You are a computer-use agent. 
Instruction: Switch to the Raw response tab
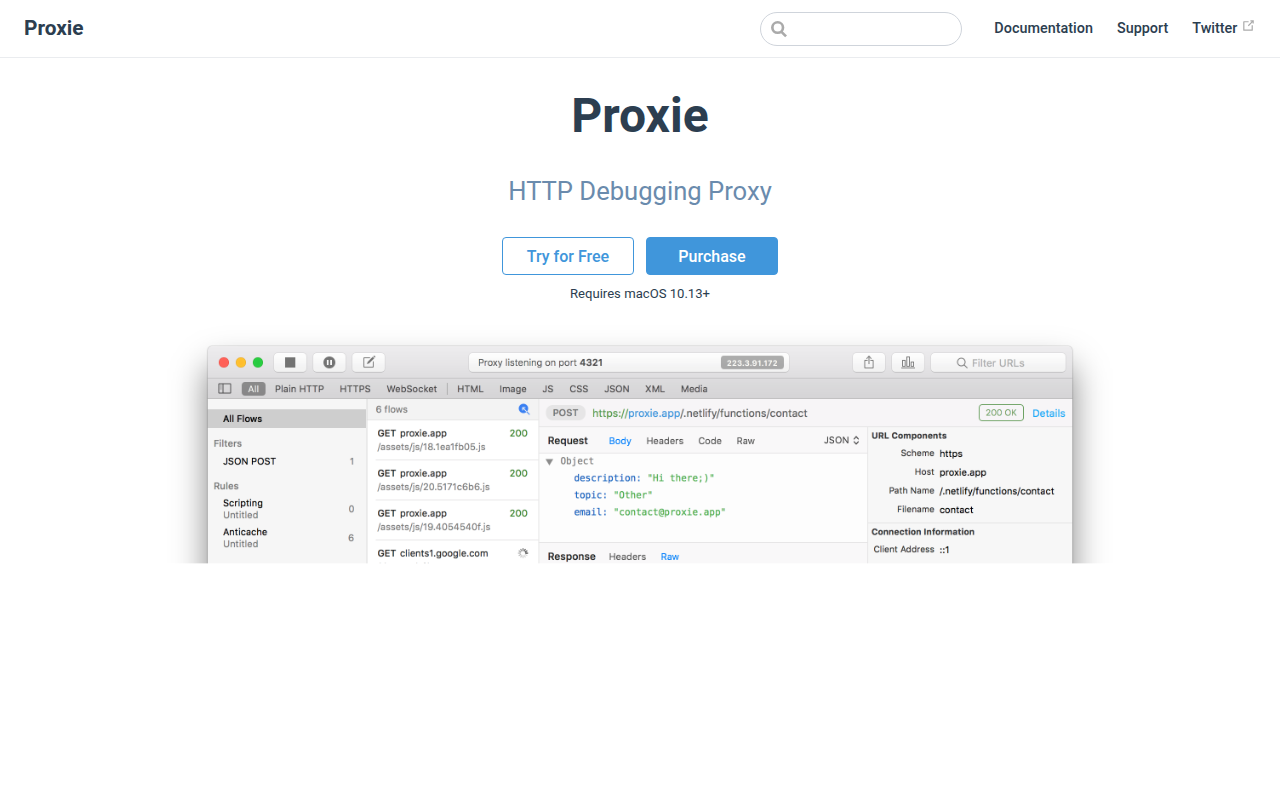click(x=670, y=556)
